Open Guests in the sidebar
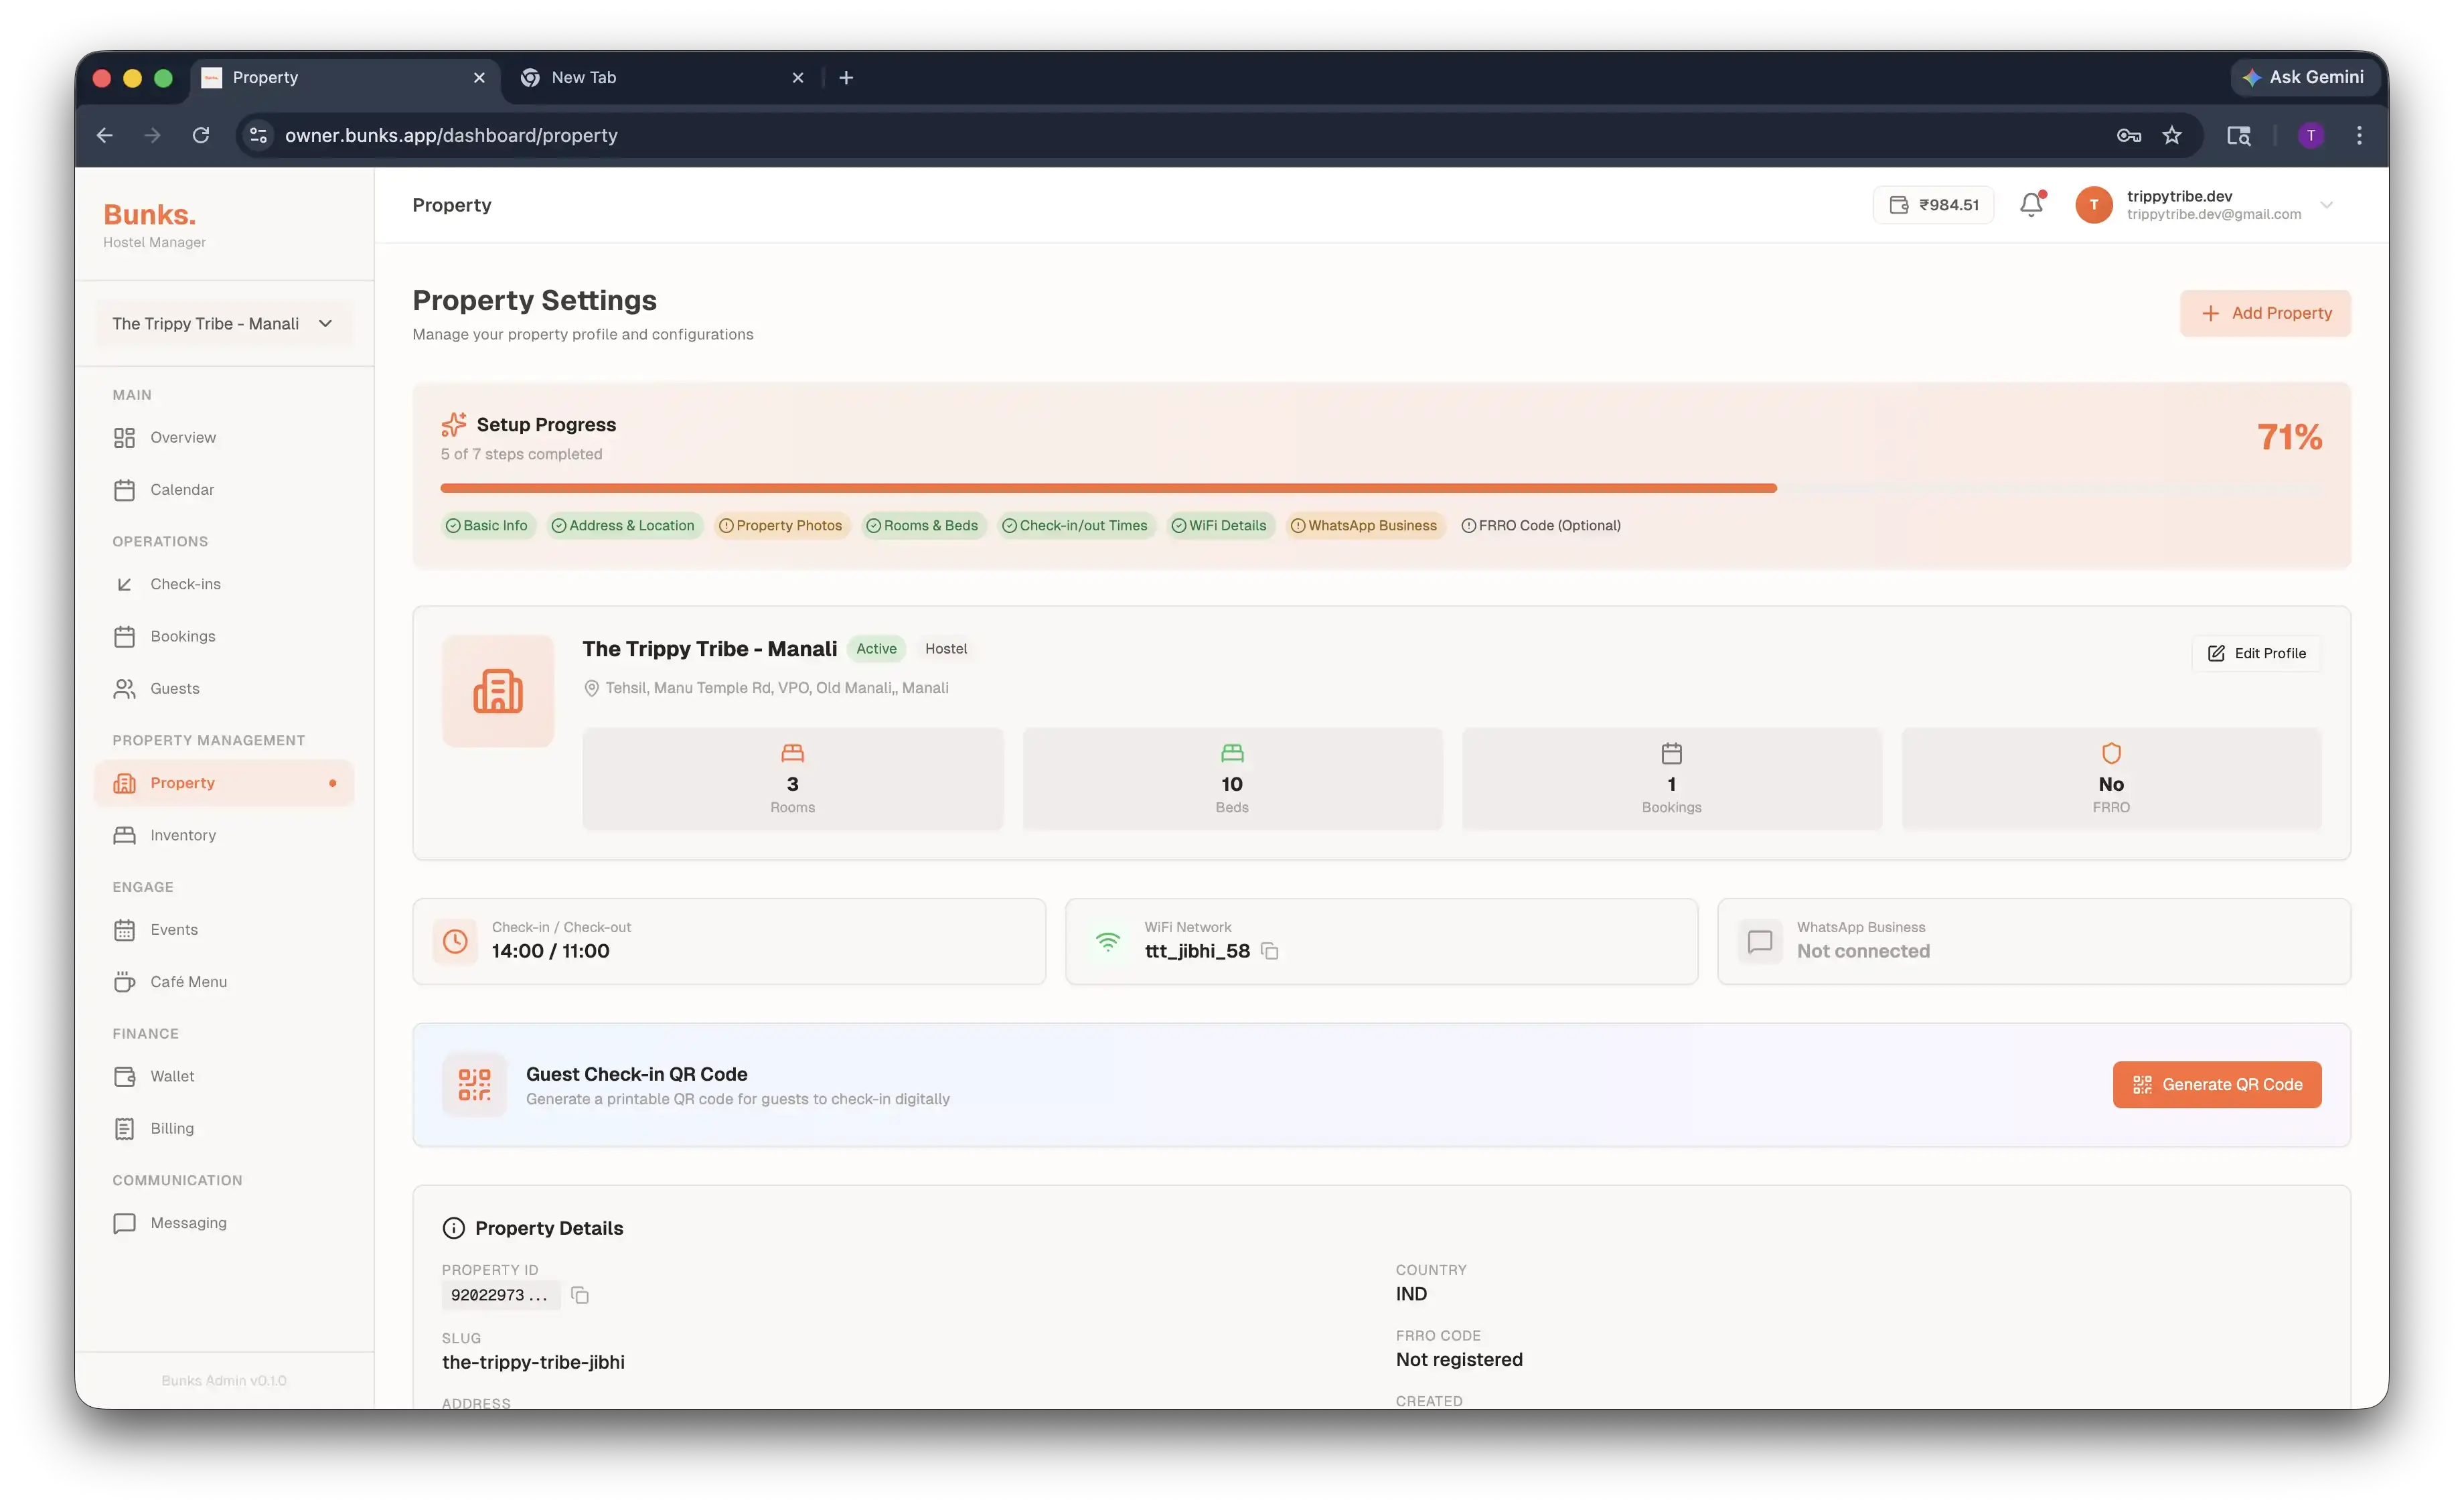Screen dimensions: 2464x1508 point(224,688)
